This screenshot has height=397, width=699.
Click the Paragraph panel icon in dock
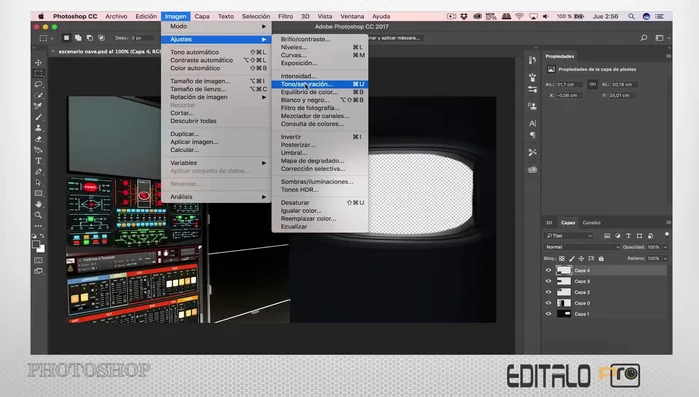[x=532, y=135]
